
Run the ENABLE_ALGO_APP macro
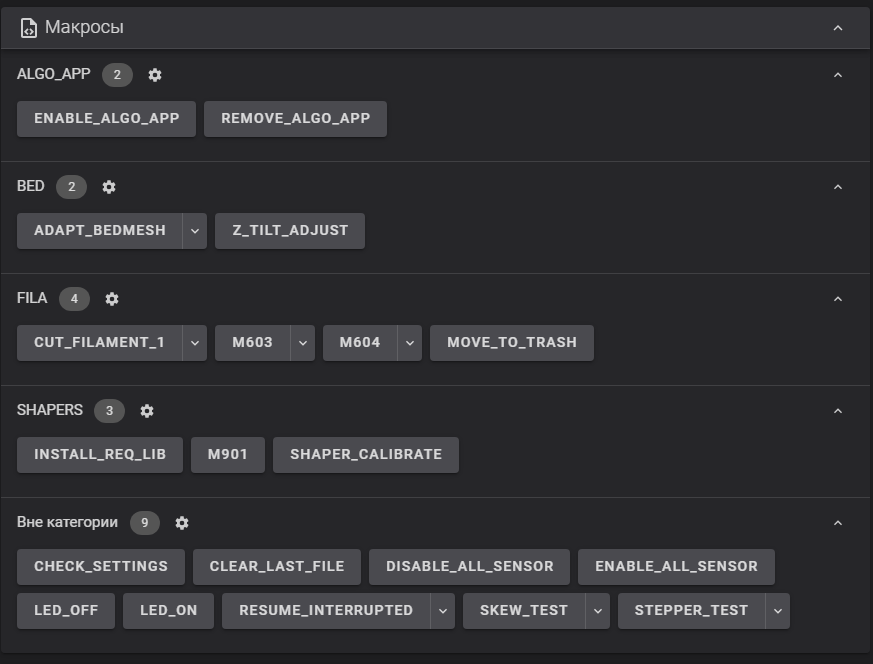pos(106,118)
